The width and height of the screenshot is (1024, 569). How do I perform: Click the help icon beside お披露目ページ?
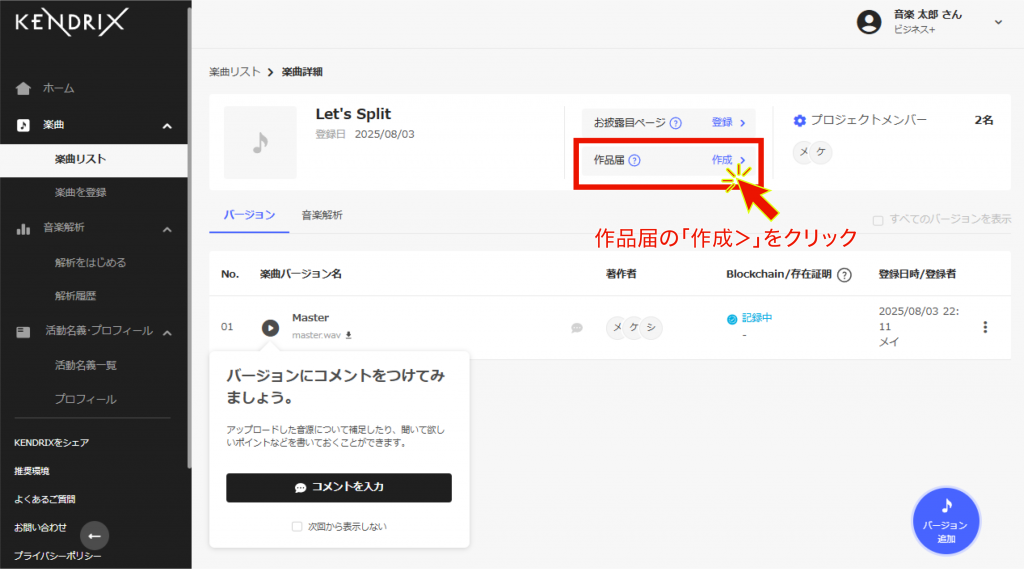[x=676, y=123]
